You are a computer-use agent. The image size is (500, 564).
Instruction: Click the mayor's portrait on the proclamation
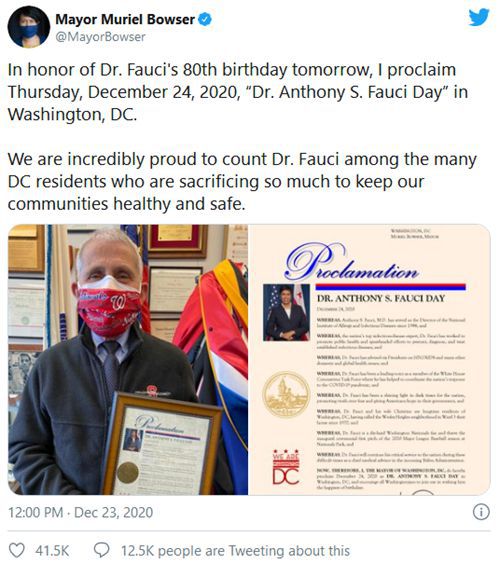pos(286,312)
